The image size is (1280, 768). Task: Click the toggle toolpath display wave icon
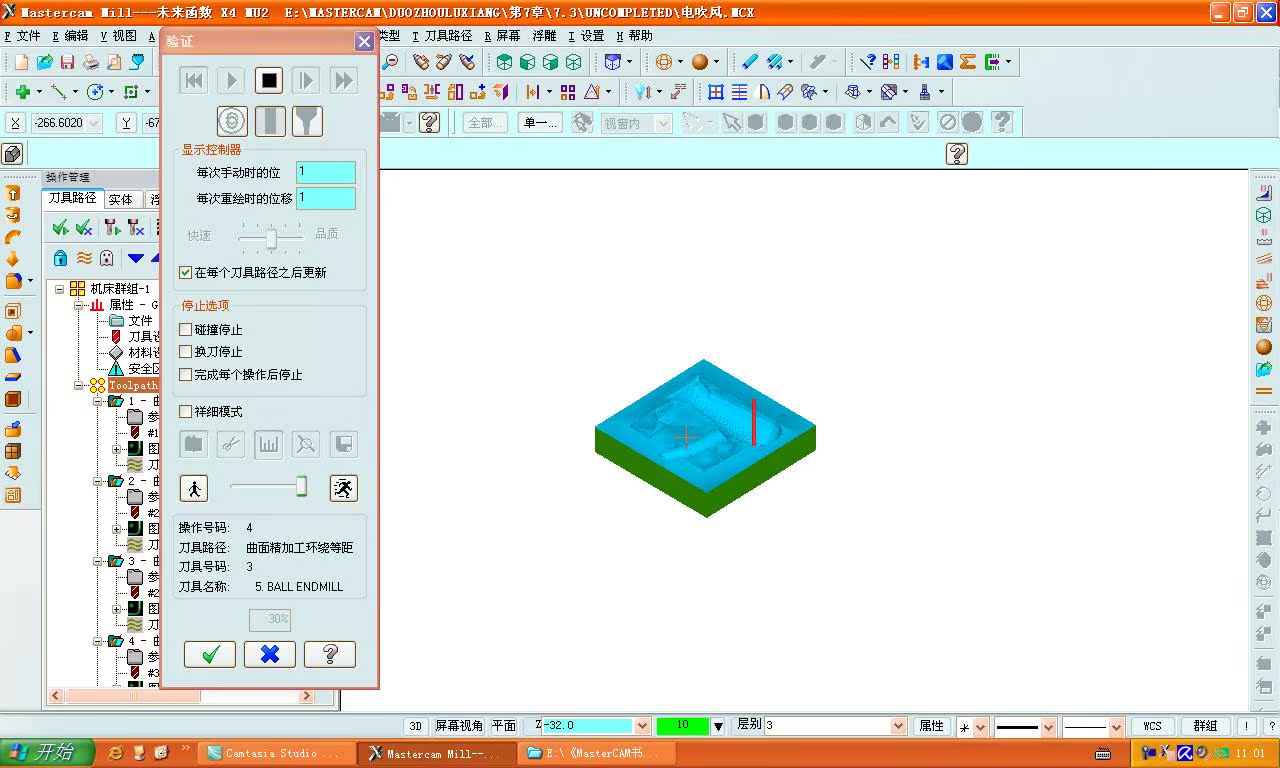[x=84, y=258]
